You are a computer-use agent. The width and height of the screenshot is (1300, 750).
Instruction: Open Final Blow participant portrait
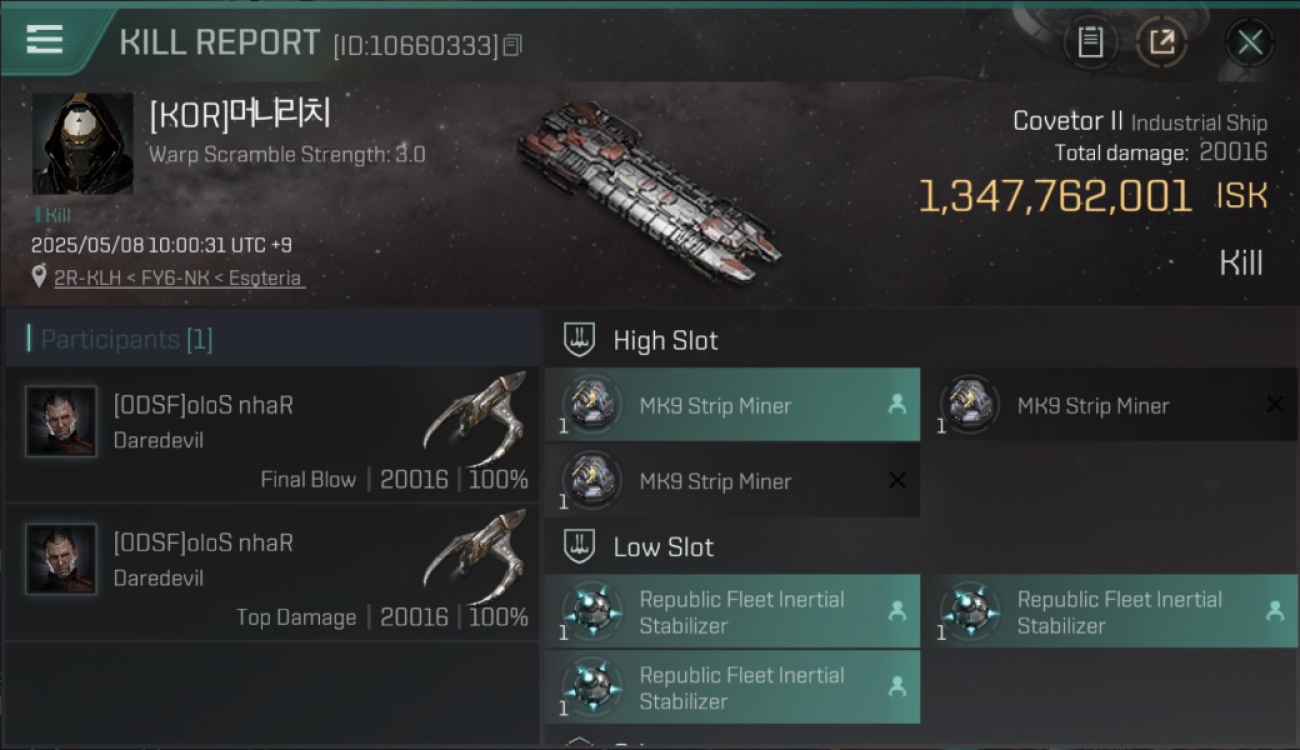62,422
